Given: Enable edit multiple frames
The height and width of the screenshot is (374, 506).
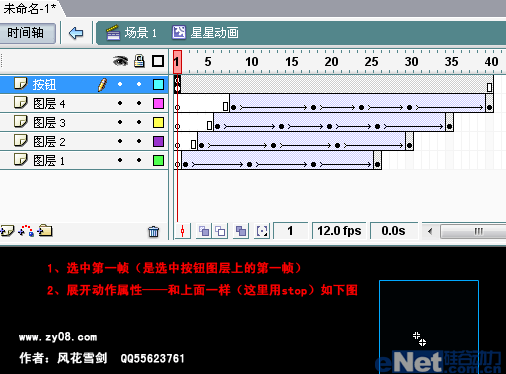Looking at the screenshot, I should (241, 231).
